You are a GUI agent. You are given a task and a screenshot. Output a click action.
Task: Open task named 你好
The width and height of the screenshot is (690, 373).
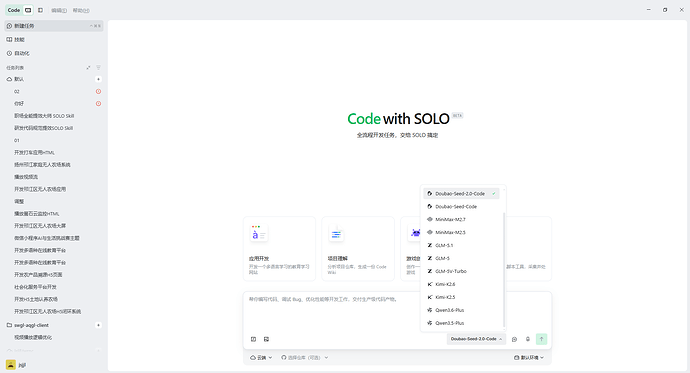click(19, 104)
